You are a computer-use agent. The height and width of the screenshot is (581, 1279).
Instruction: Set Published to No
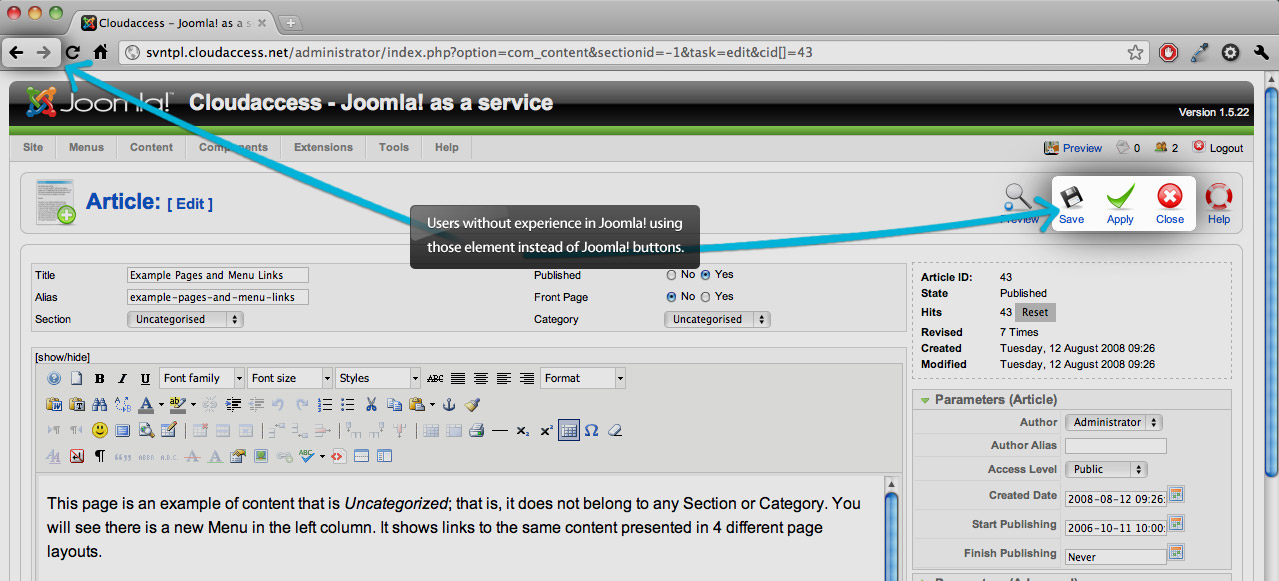tap(672, 275)
